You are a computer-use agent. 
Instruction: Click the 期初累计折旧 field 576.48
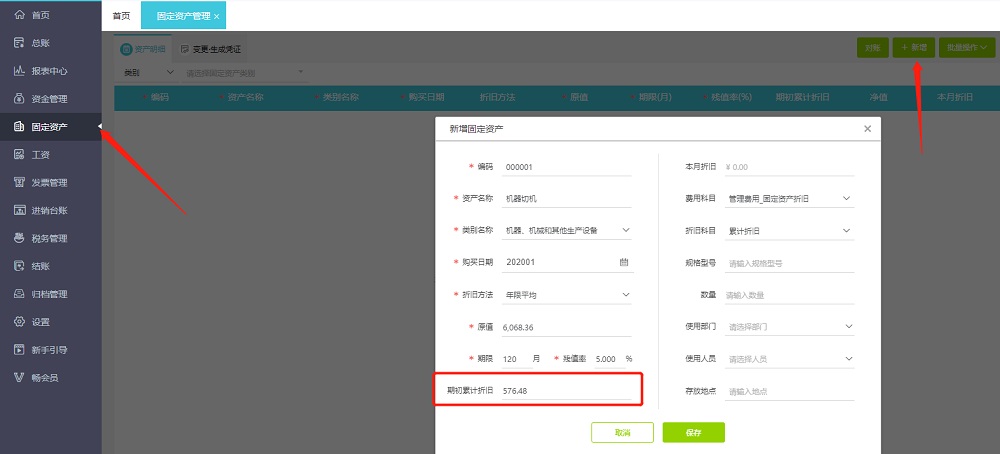(566, 391)
